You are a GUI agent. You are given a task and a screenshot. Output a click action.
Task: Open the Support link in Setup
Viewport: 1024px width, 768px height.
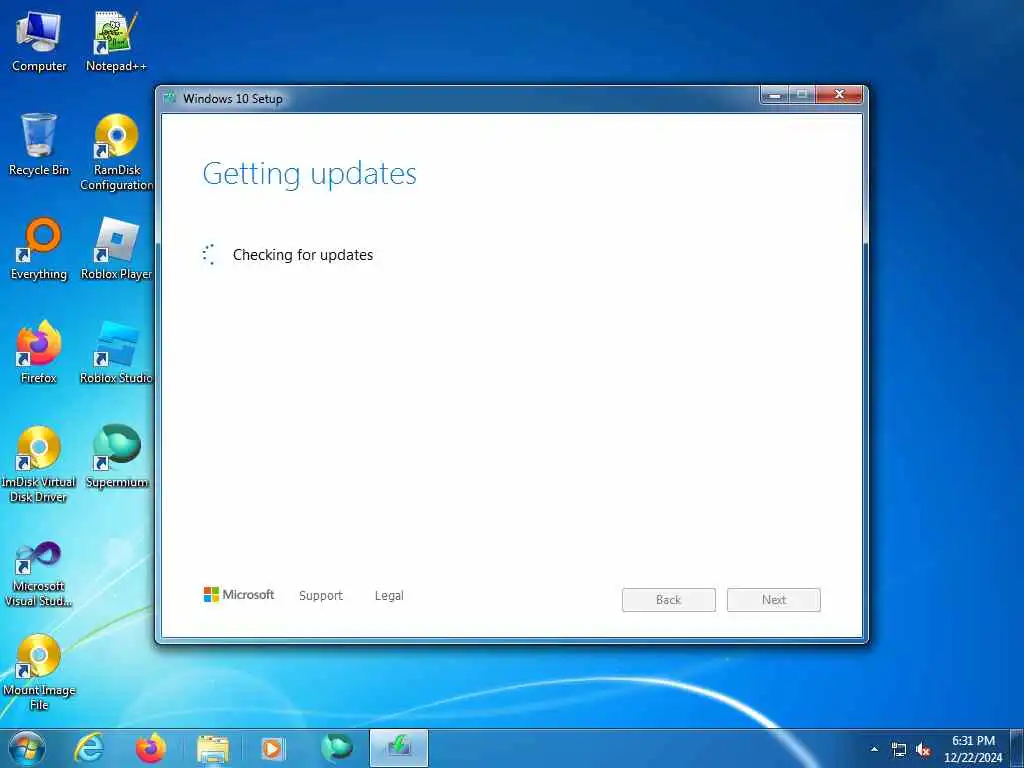321,596
